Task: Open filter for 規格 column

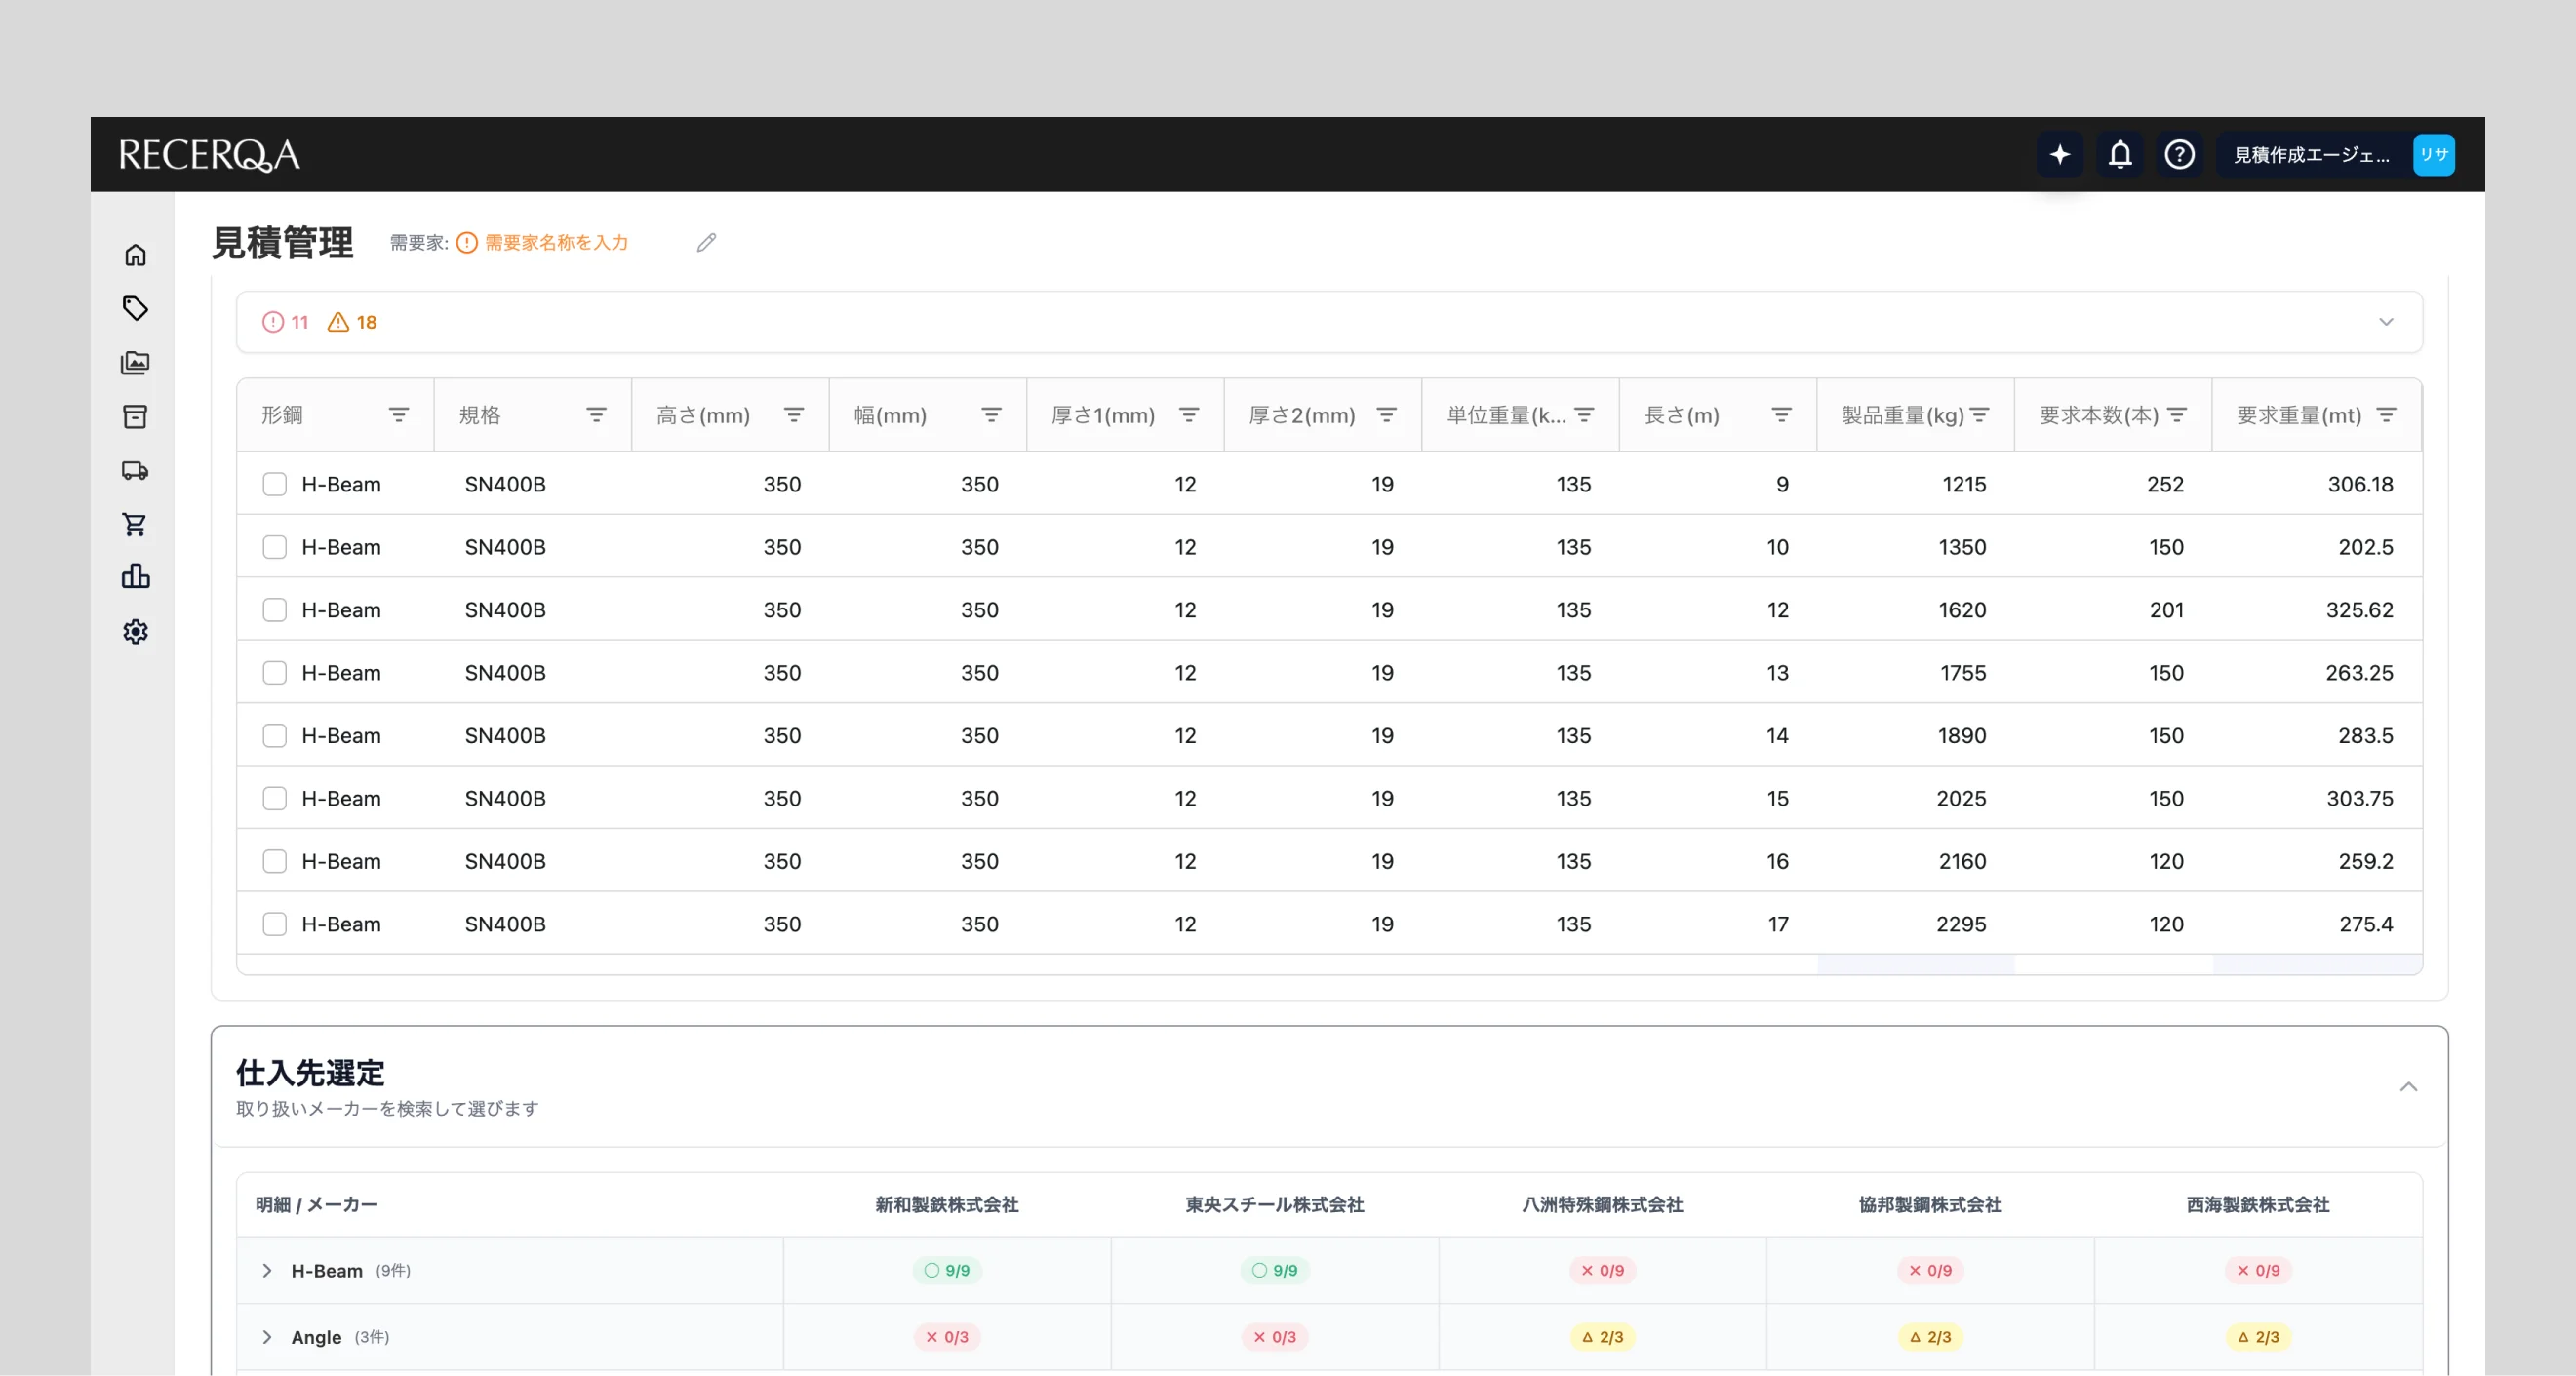Action: (x=596, y=415)
